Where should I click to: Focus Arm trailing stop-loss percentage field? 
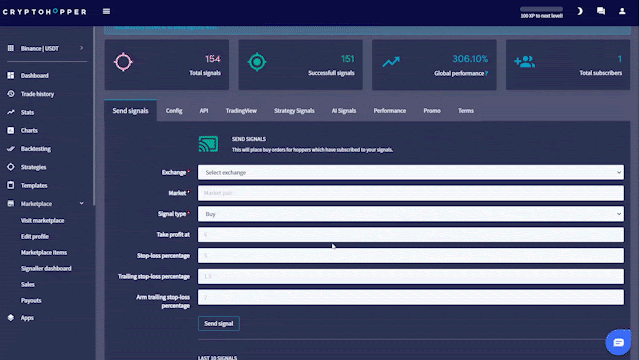[x=411, y=297]
